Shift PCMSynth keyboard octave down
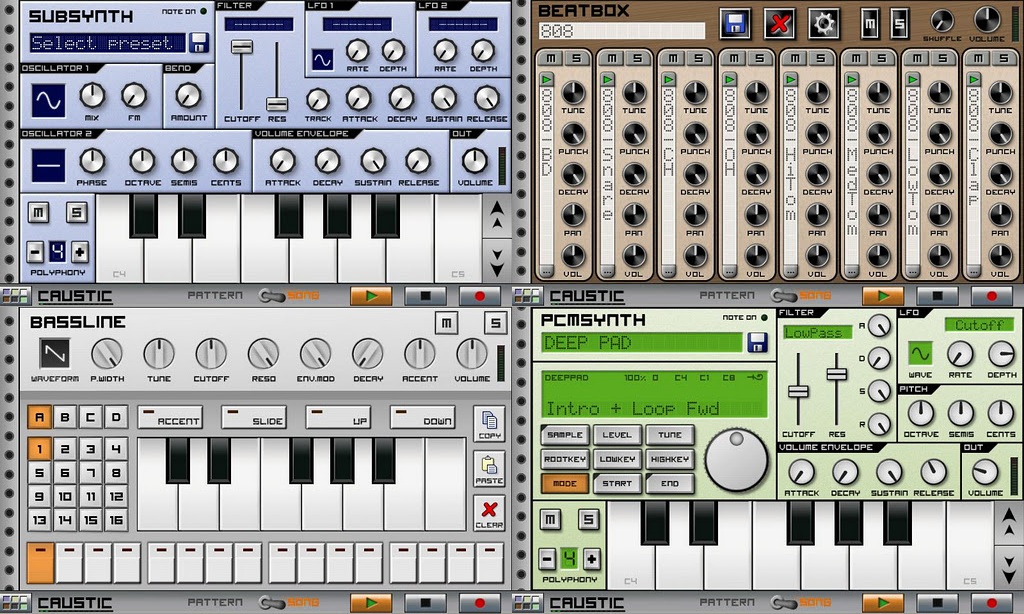 (1009, 568)
